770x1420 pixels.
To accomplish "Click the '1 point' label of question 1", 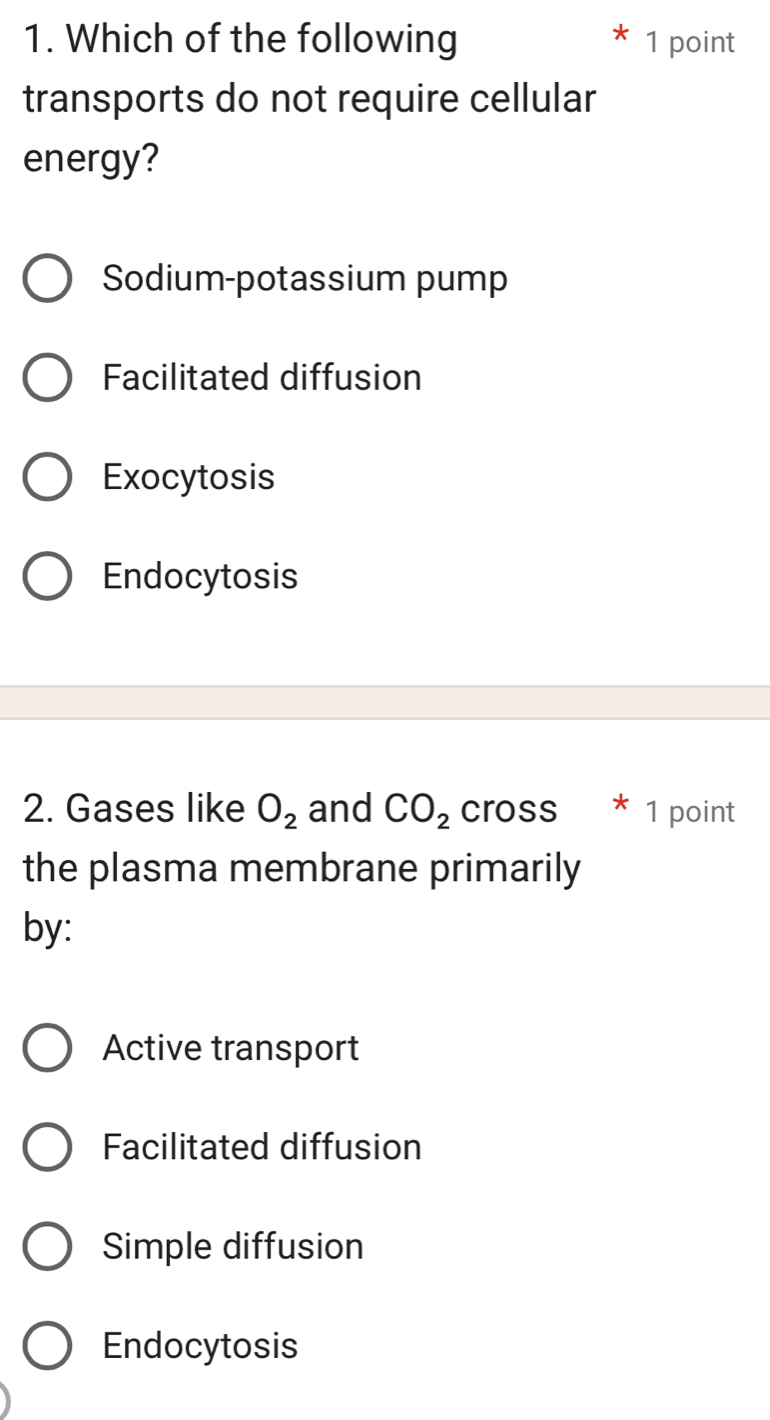I will click(690, 43).
